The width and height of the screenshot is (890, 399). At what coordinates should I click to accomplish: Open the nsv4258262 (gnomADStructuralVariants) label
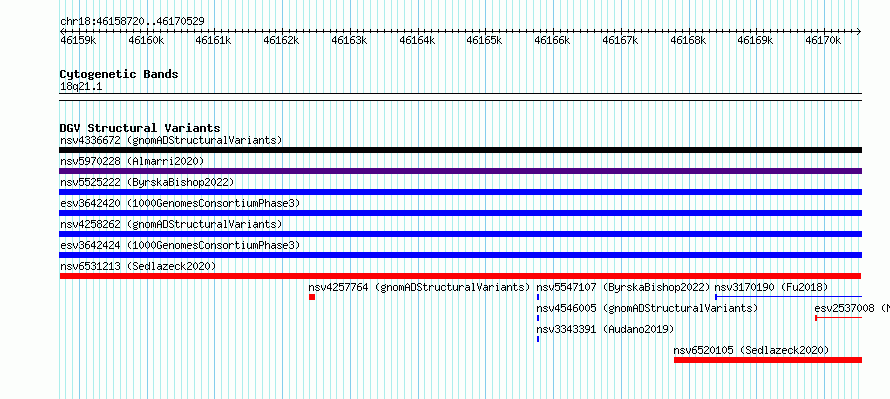pos(171,224)
